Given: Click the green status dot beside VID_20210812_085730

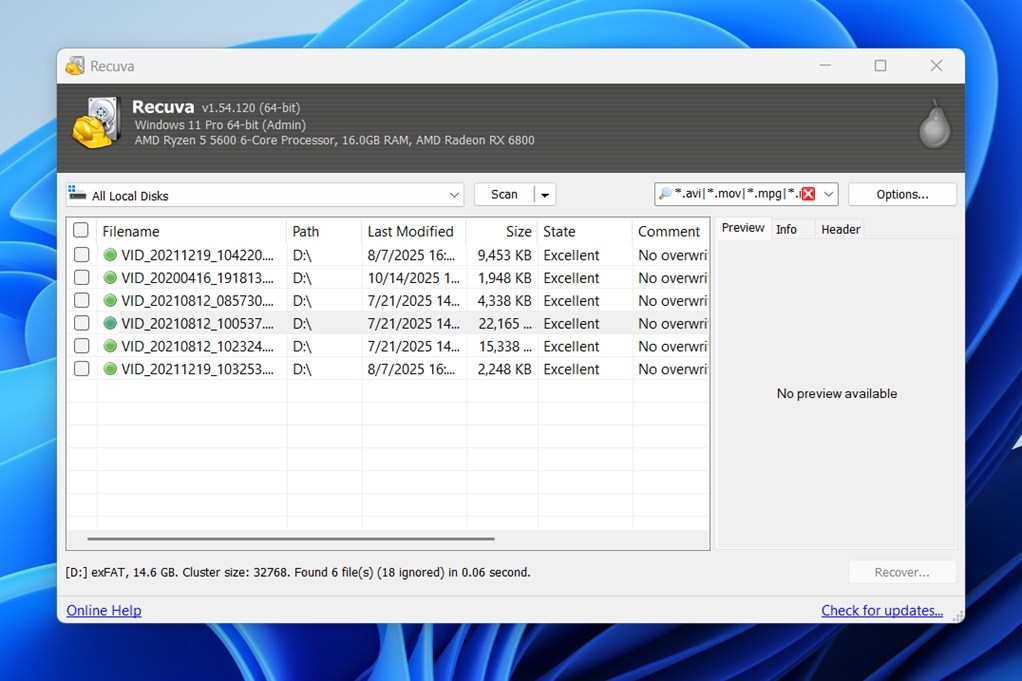Looking at the screenshot, I should click(109, 300).
